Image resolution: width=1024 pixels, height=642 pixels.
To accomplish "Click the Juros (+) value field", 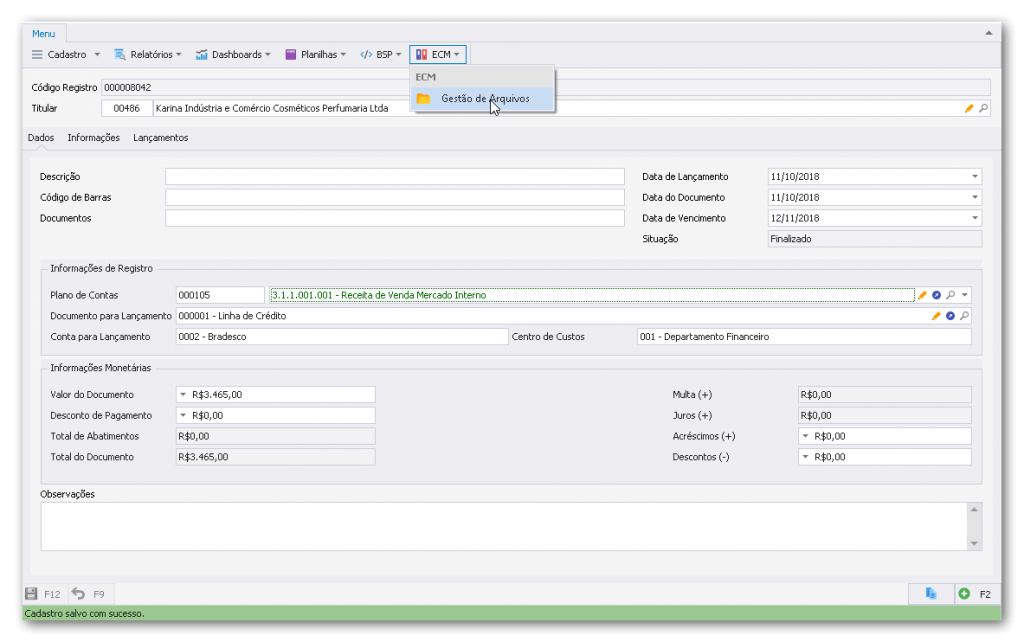I will 884,415.
